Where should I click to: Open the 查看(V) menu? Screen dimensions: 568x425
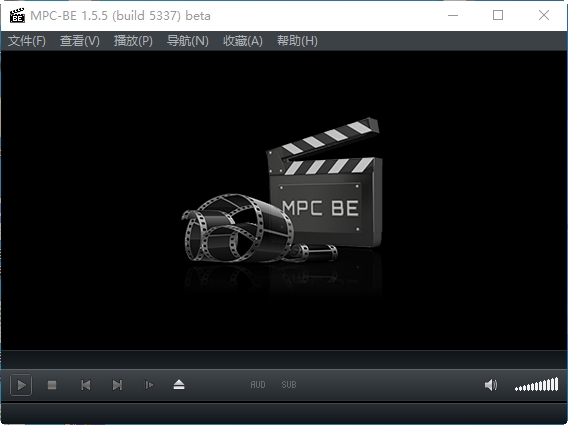[80, 41]
